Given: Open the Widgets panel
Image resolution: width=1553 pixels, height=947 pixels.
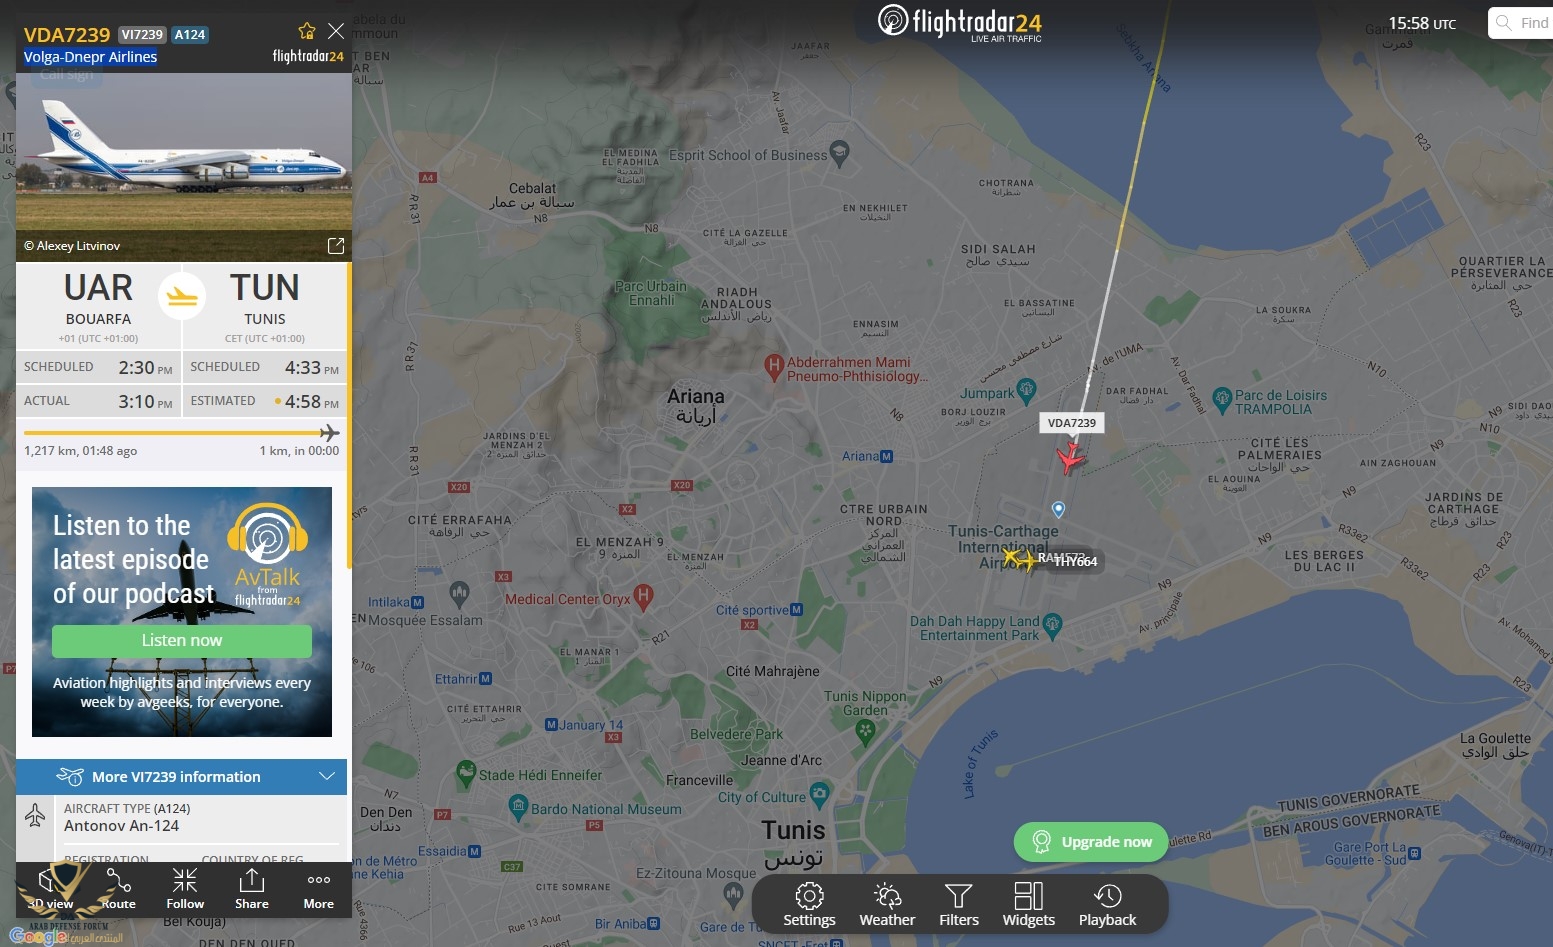Looking at the screenshot, I should [1028, 904].
